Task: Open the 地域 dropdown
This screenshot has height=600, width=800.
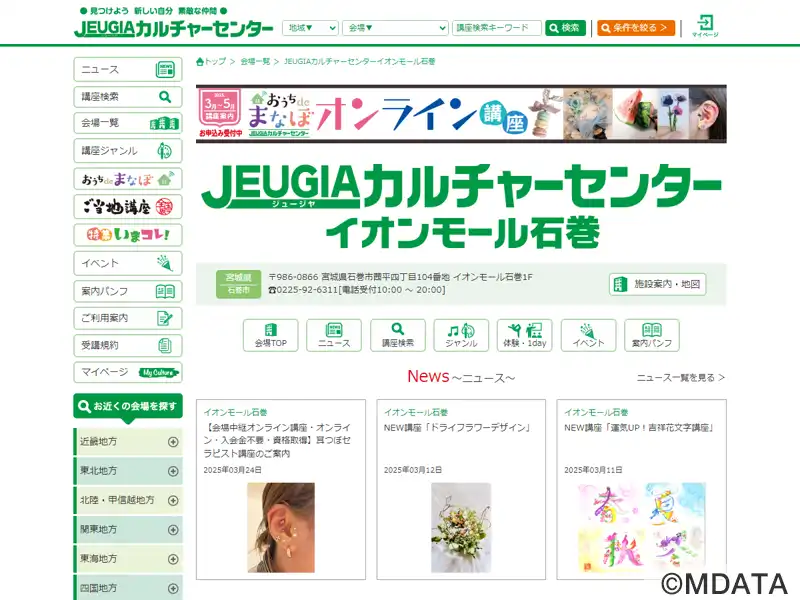Action: point(310,28)
